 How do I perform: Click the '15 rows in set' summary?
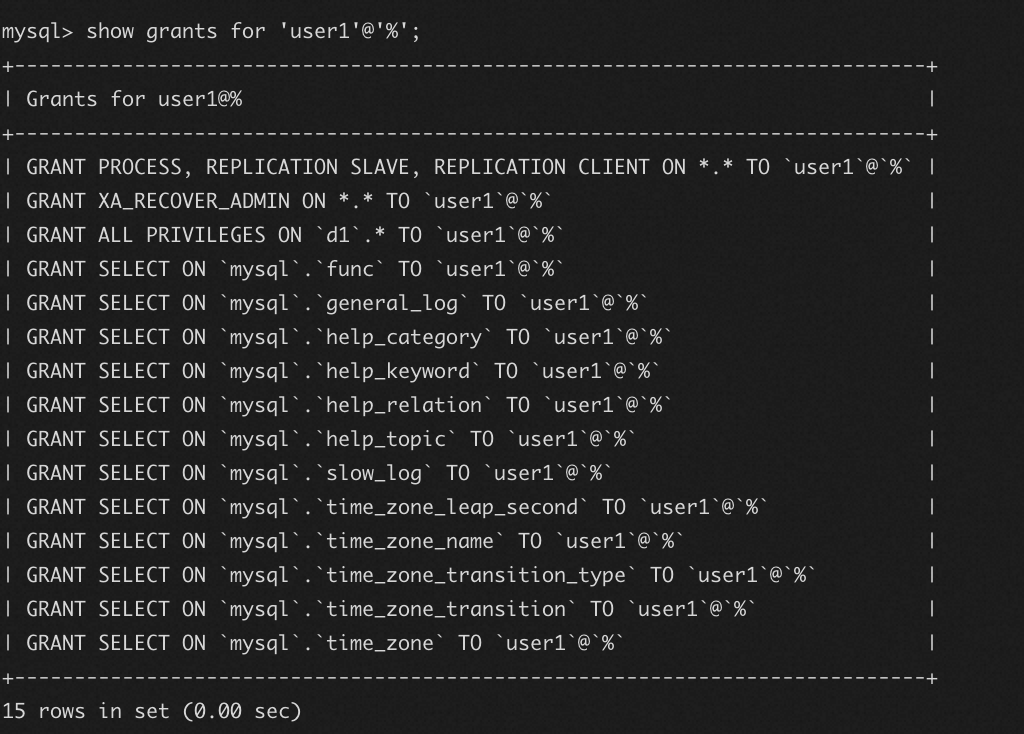pos(151,711)
